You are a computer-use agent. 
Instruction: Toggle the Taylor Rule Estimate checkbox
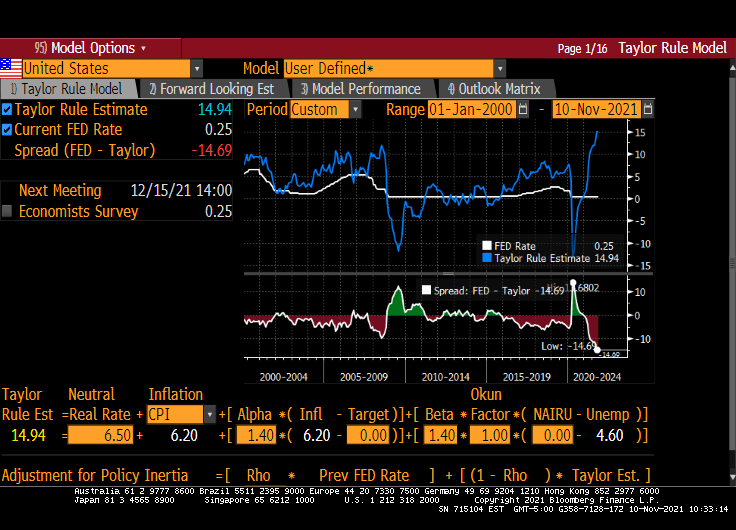pyautogui.click(x=8, y=110)
